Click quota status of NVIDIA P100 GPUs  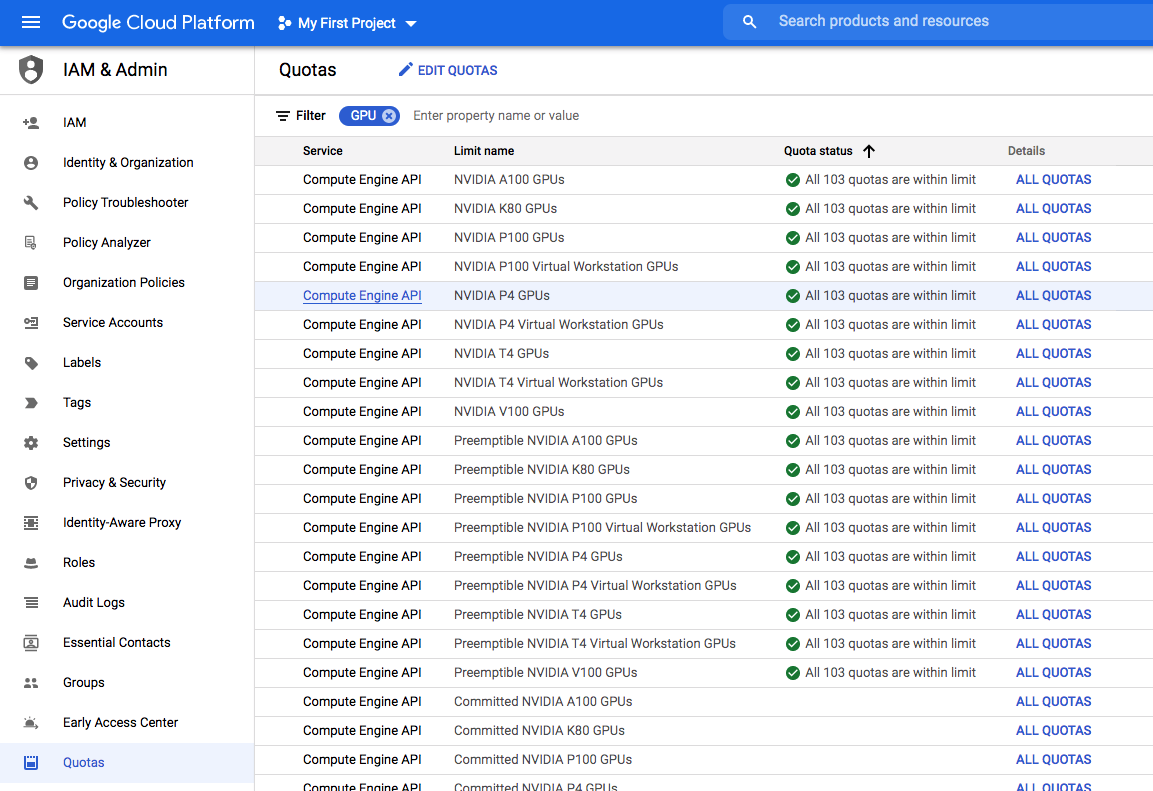[x=880, y=238]
